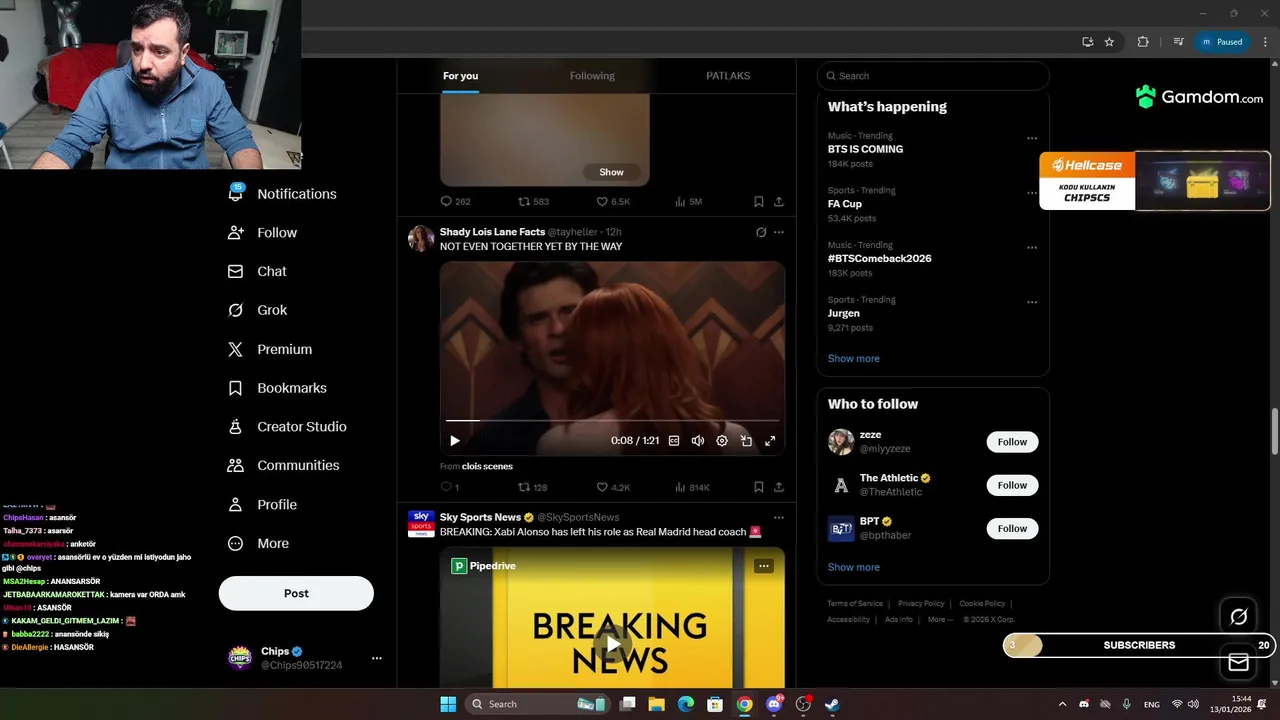Open the BTS IS COMING trend
The height and width of the screenshot is (720, 1280).
pyautogui.click(x=865, y=149)
